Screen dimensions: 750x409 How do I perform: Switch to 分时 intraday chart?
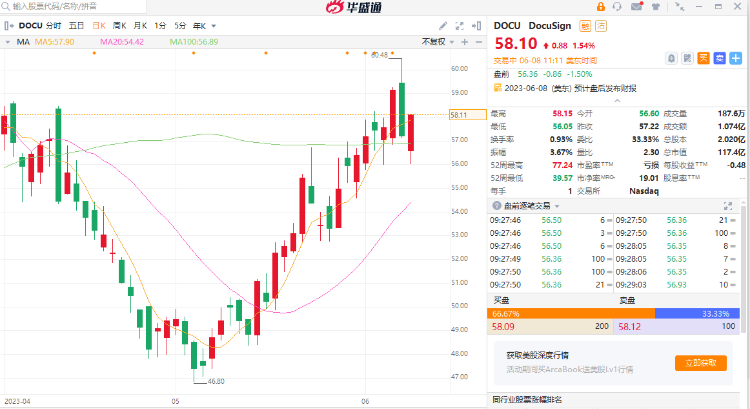pos(54,26)
